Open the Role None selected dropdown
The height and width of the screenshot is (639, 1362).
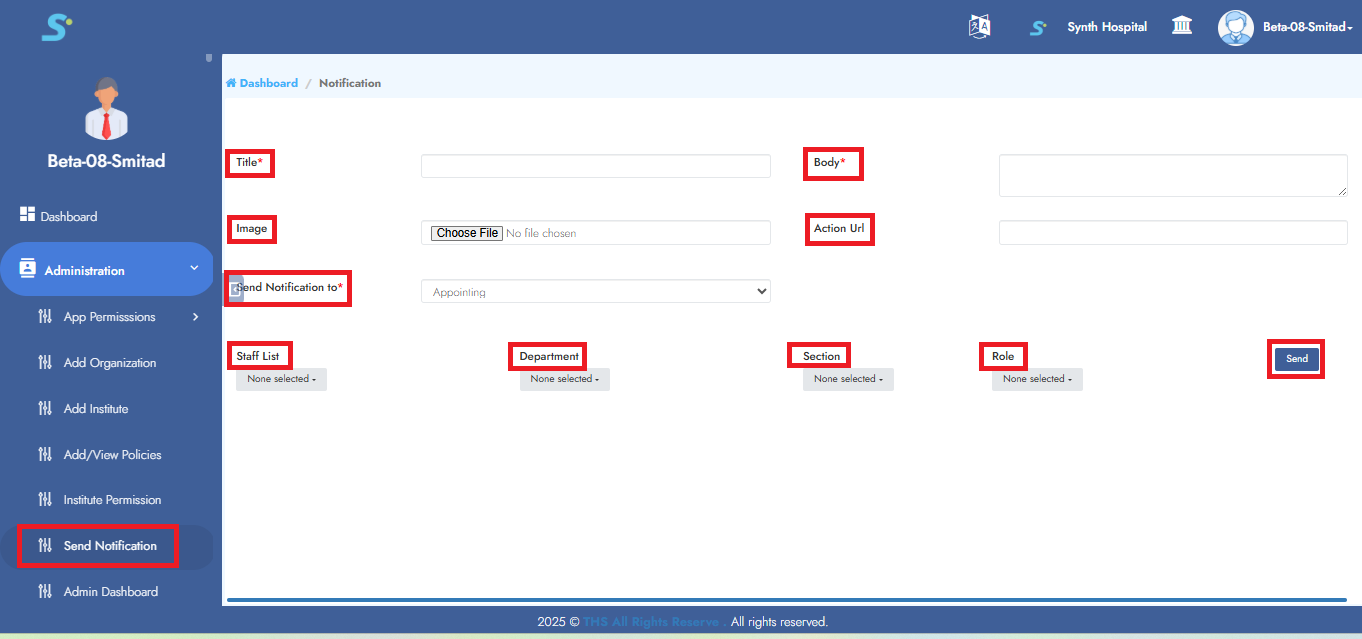click(x=1036, y=379)
